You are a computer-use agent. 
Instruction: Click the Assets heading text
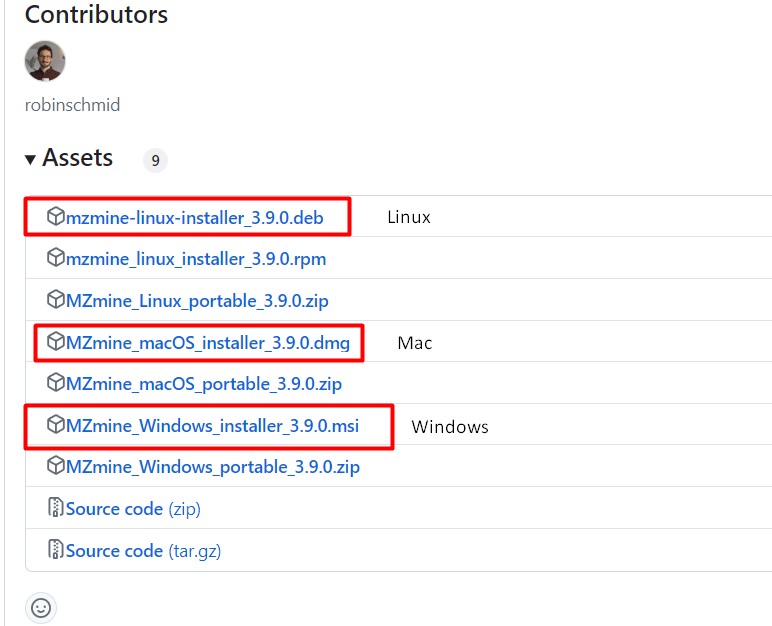click(78, 158)
